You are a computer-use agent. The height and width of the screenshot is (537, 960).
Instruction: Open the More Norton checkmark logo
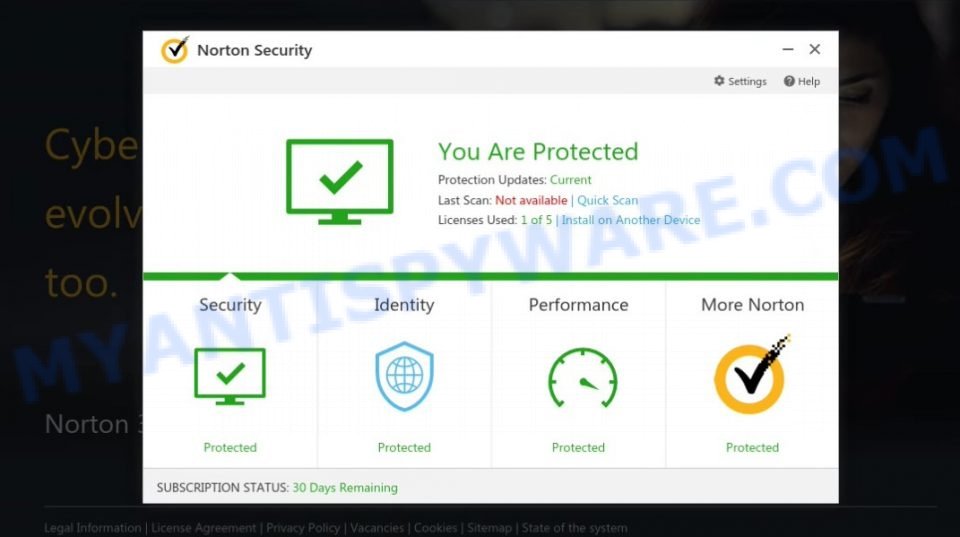coord(752,375)
